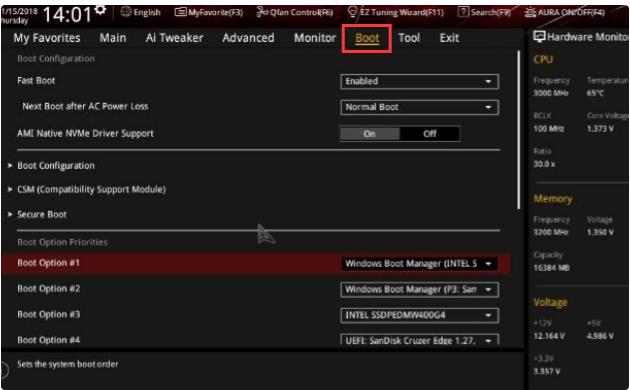Image resolution: width=630 pixels, height=390 pixels.
Task: Open the Ai Tweaker tab
Action: click(174, 38)
